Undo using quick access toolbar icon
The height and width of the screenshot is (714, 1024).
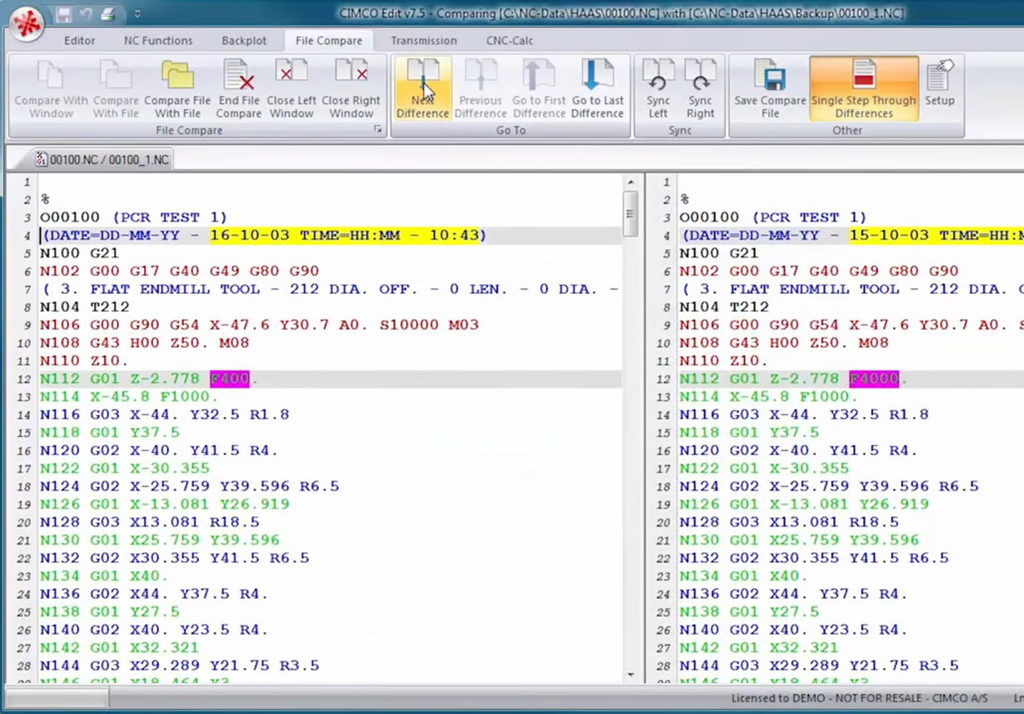(86, 14)
